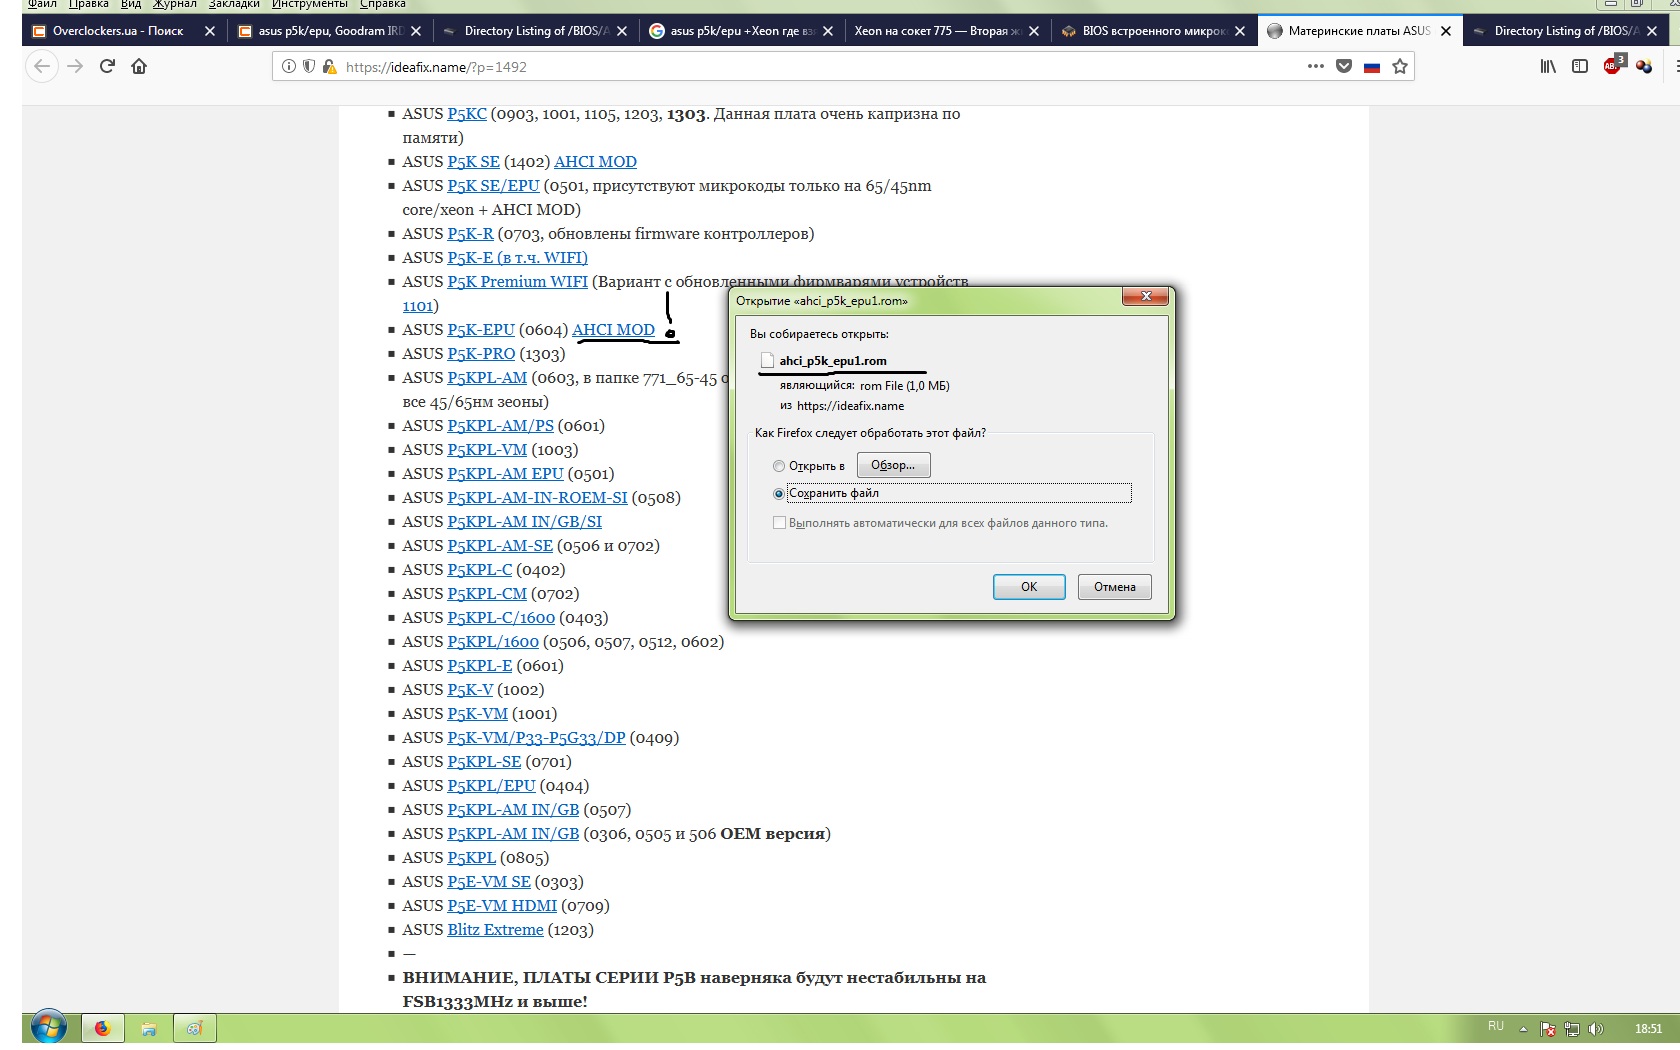Click the colored balls extension icon
Screen dimensions: 1680x1050
1644,67
